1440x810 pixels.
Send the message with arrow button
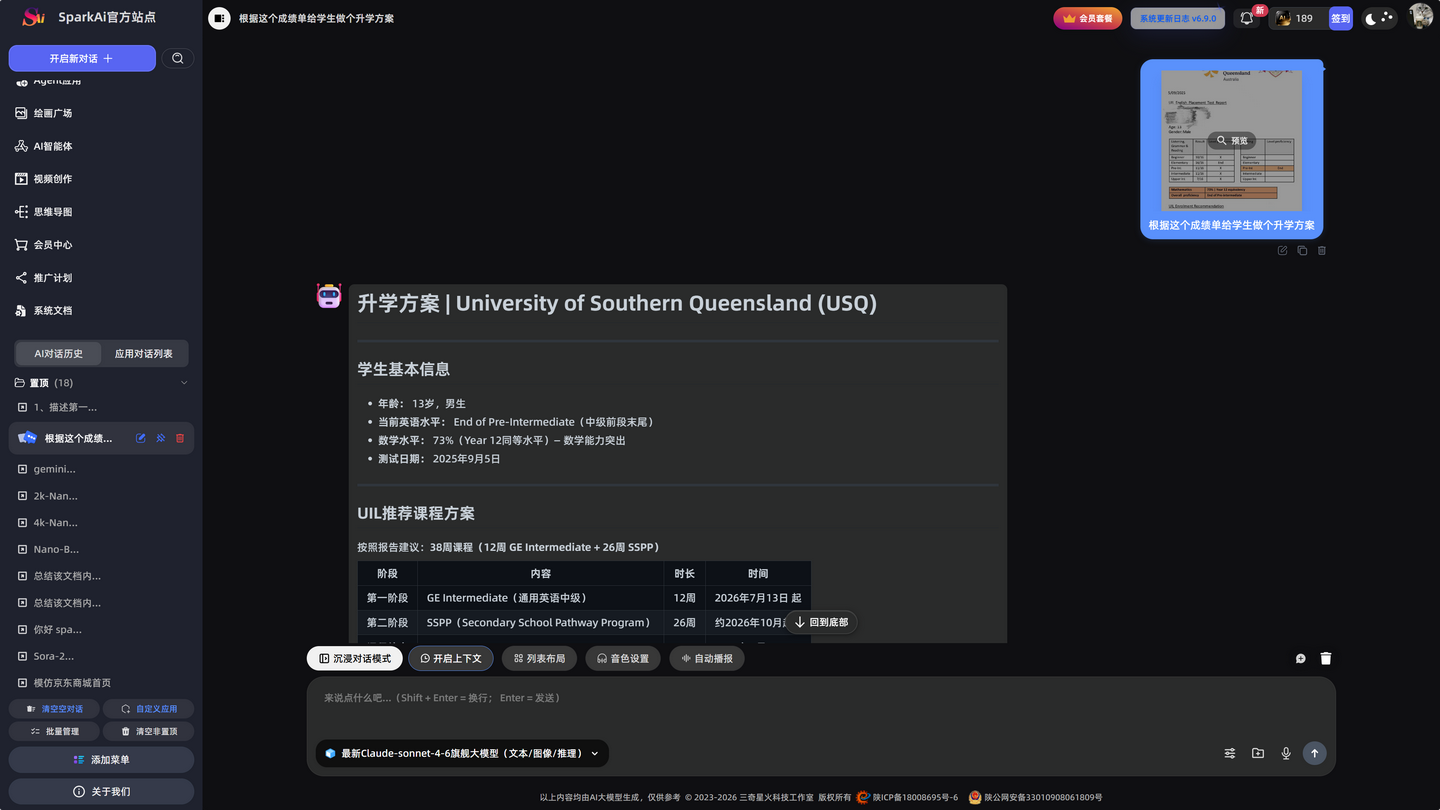tap(1315, 753)
